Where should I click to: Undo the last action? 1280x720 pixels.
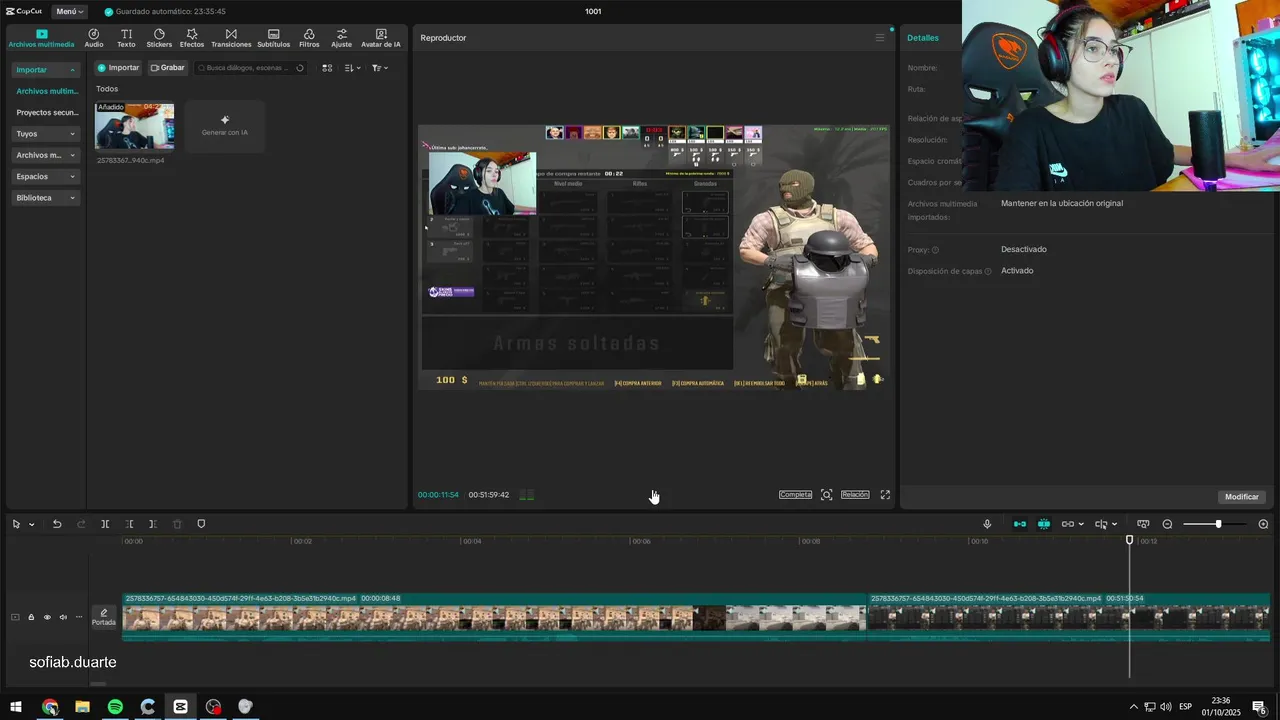click(x=57, y=524)
